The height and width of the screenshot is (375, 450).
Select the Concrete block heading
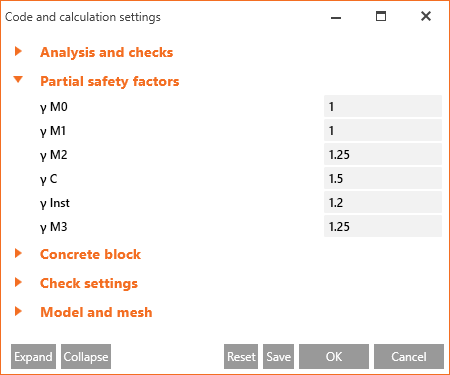[x=90, y=254]
